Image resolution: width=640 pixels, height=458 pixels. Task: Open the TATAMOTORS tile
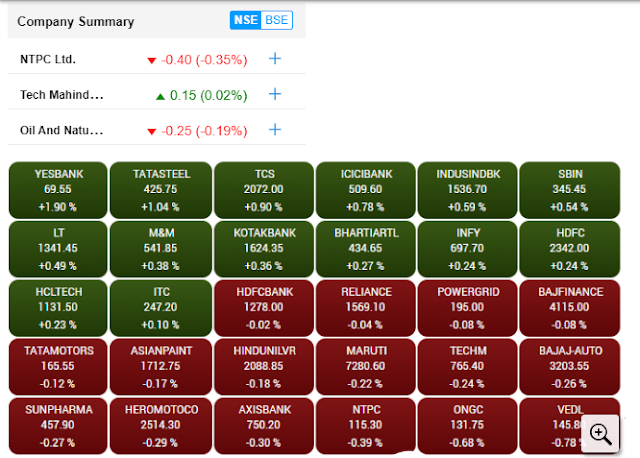[58, 367]
